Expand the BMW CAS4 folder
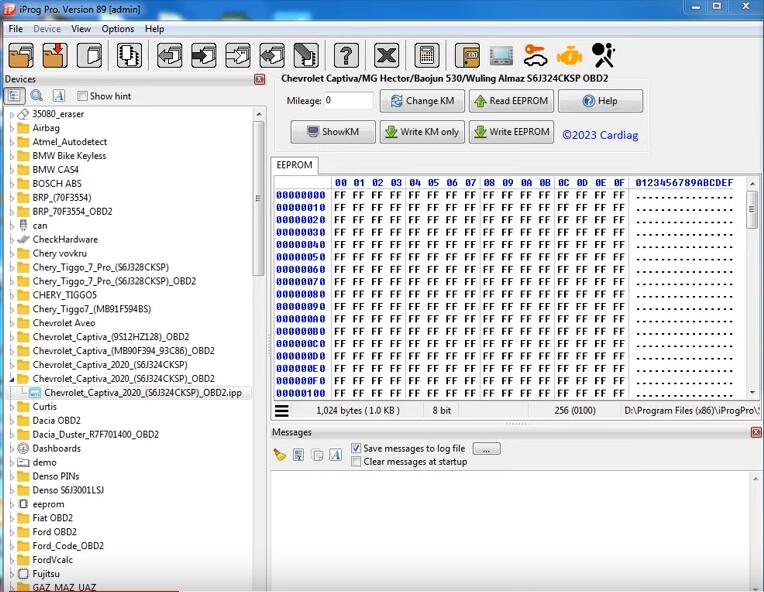 tap(12, 170)
